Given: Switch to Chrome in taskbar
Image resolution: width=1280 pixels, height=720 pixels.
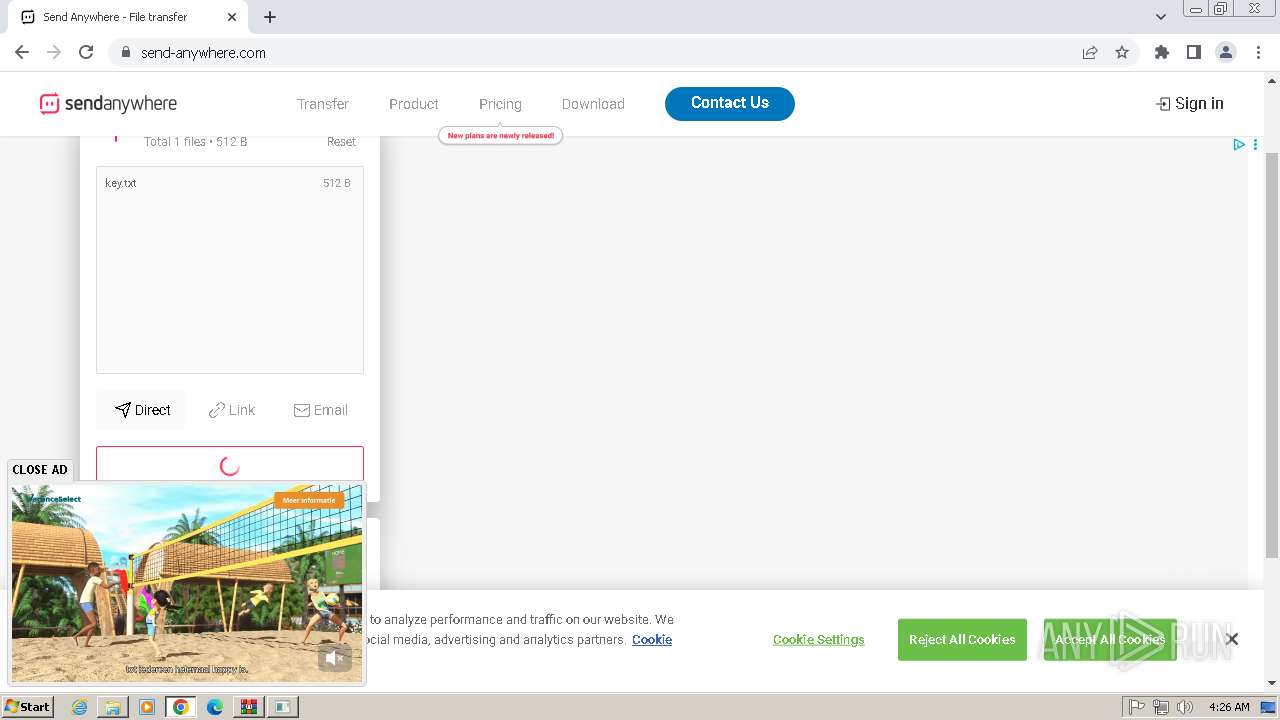Looking at the screenshot, I should pyautogui.click(x=181, y=707).
